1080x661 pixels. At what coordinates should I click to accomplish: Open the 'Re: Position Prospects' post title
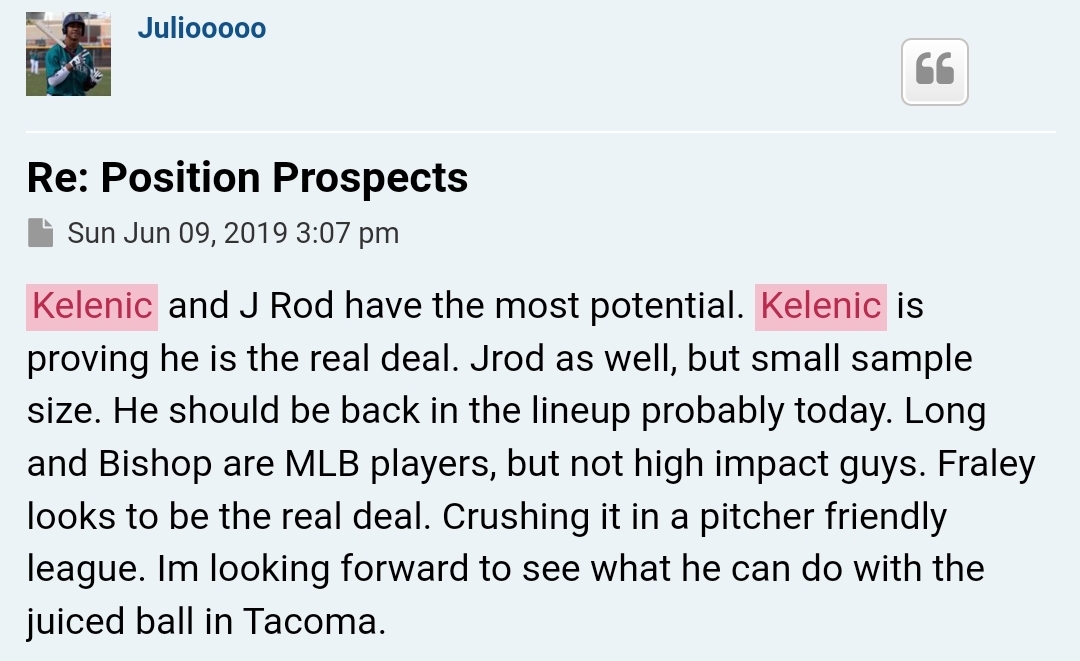pos(247,178)
